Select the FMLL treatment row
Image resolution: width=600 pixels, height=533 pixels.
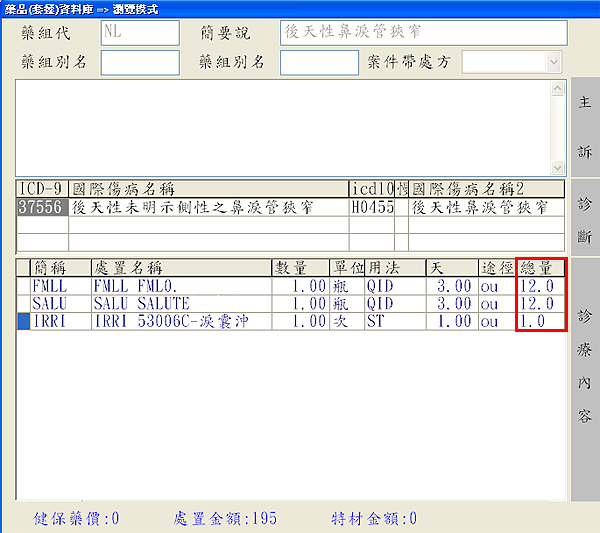[x=150, y=285]
